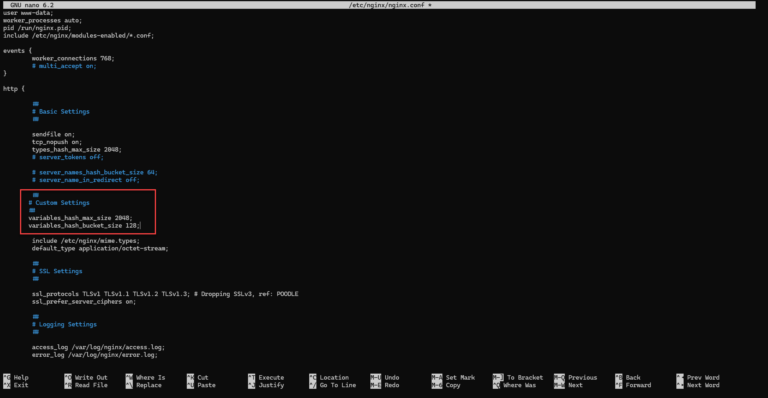This screenshot has height=398, width=768.
Task: Place cursor on 'worker_processes auto;' line
Action: tap(43, 21)
